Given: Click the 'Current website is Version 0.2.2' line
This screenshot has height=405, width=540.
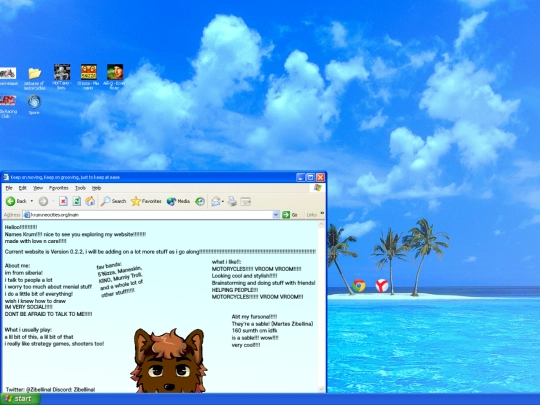Looking at the screenshot, I should point(160,252).
